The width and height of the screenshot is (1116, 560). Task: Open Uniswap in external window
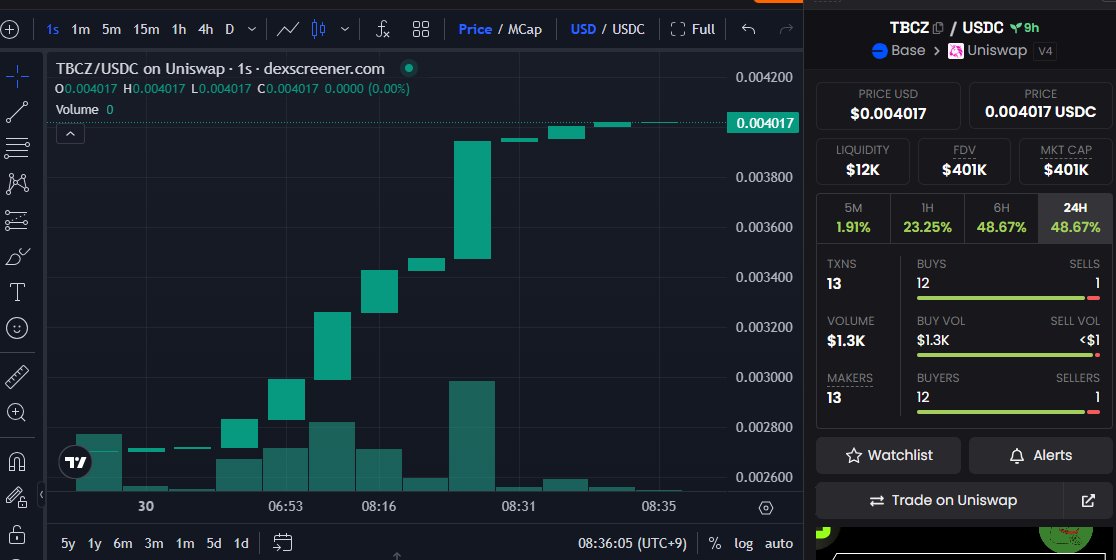pos(1088,501)
